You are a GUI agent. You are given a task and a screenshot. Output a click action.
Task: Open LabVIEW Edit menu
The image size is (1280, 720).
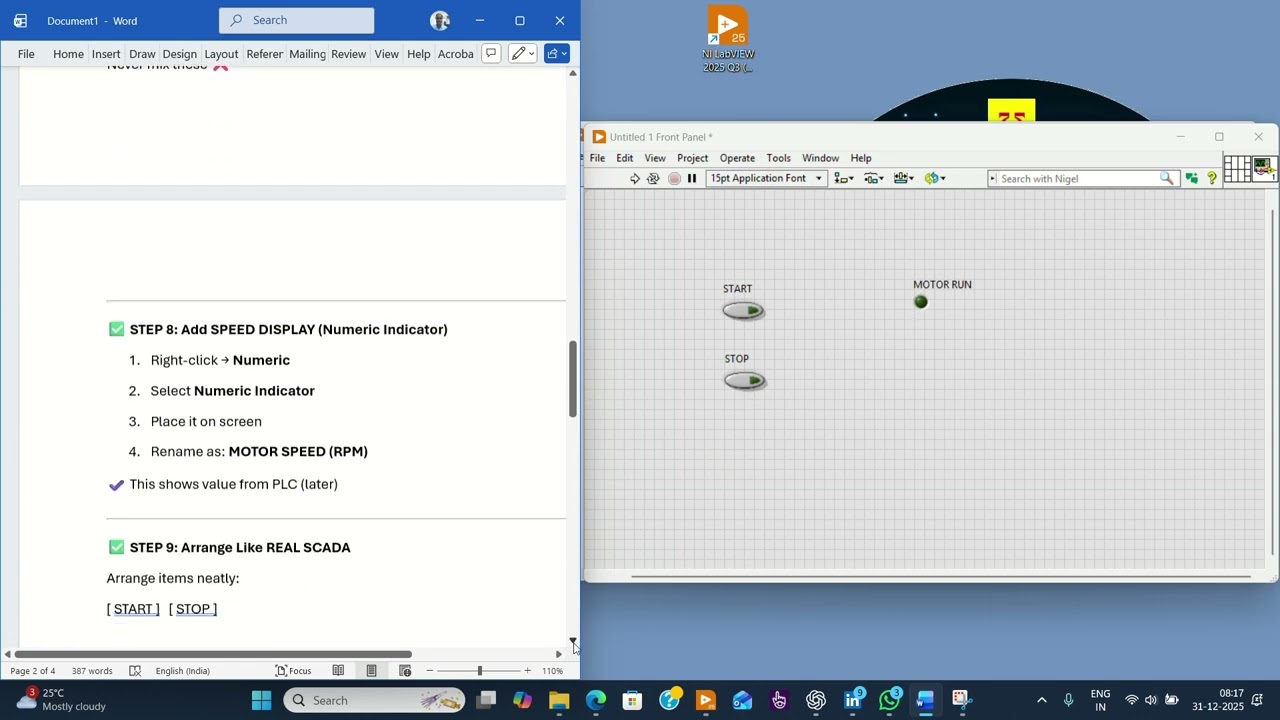(x=625, y=158)
